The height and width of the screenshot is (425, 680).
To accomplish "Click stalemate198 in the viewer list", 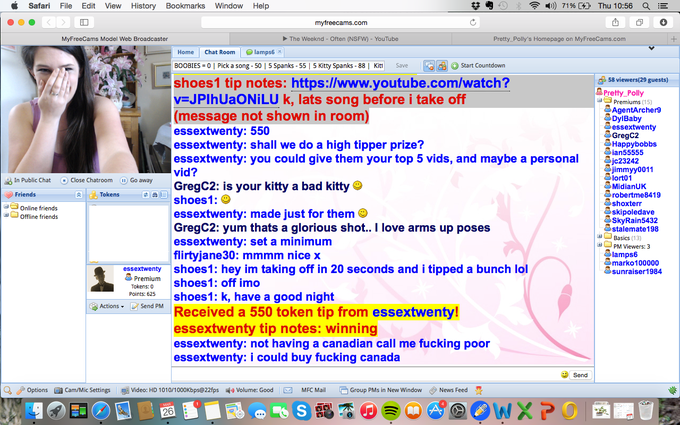I will click(635, 229).
